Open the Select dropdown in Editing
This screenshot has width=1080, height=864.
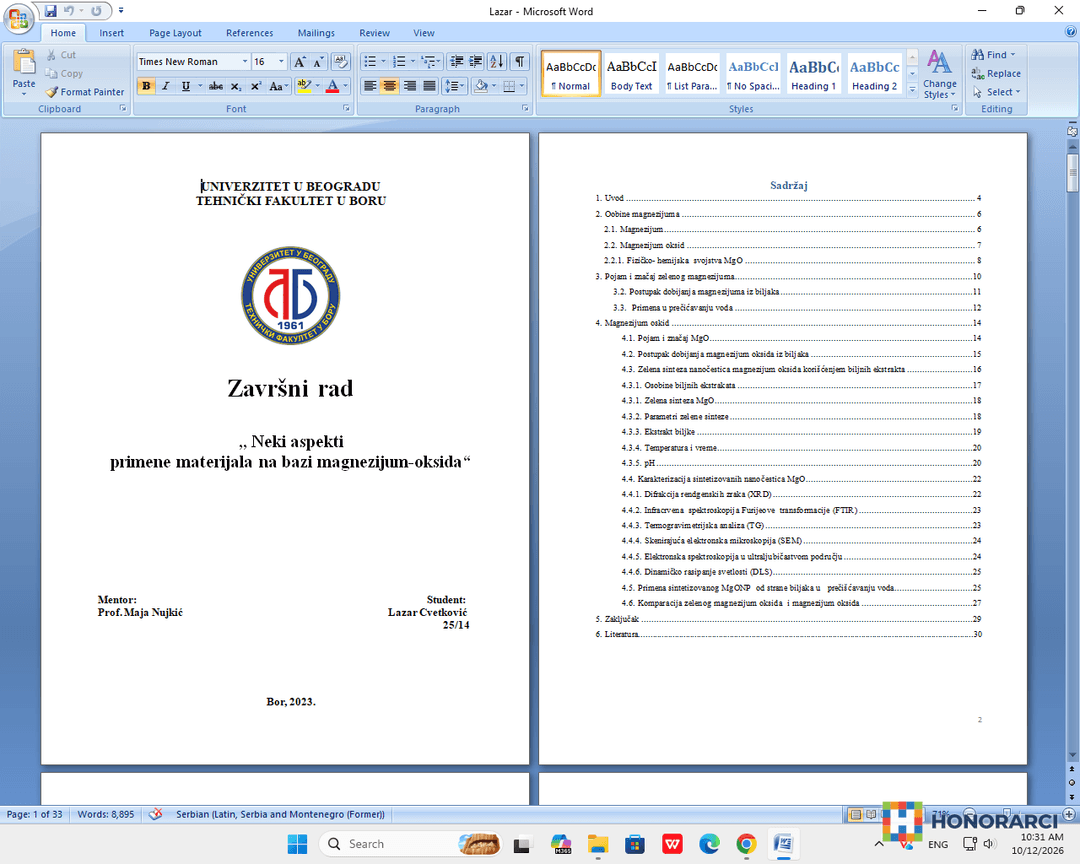997,92
